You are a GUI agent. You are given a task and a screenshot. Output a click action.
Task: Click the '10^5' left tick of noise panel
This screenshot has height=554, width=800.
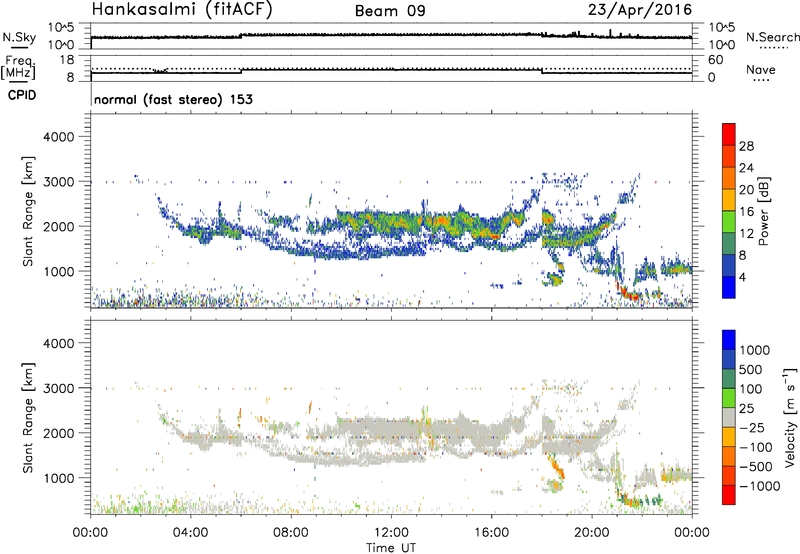(x=61, y=28)
